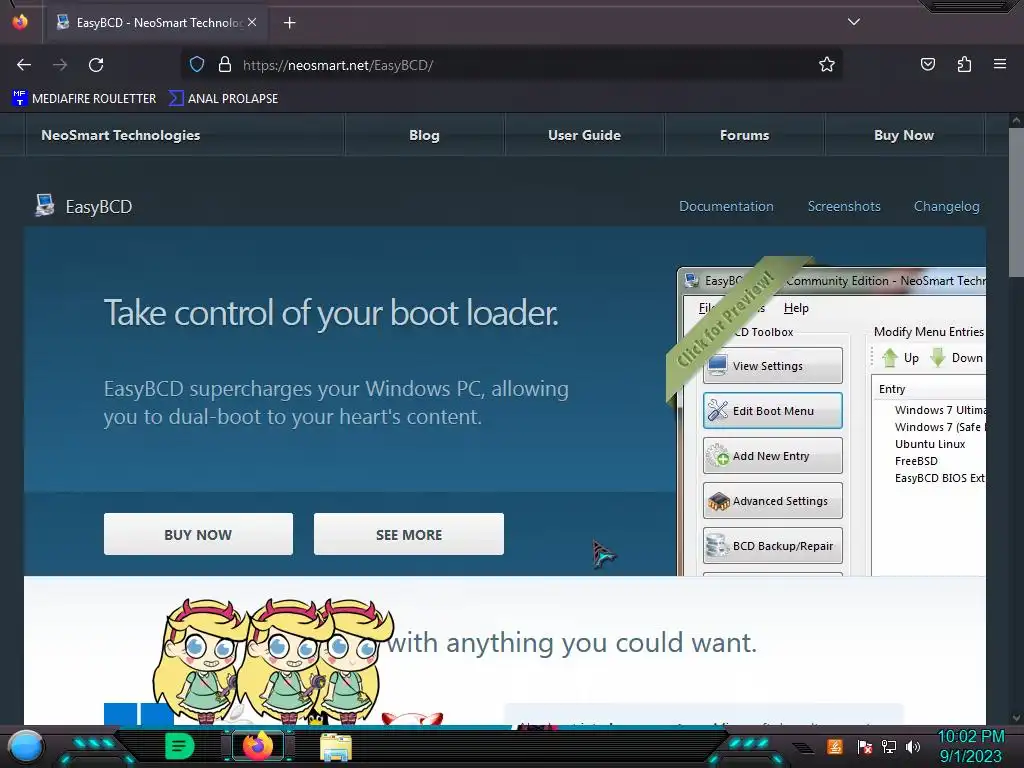Reload the current page
This screenshot has height=768, width=1024.
click(x=96, y=65)
